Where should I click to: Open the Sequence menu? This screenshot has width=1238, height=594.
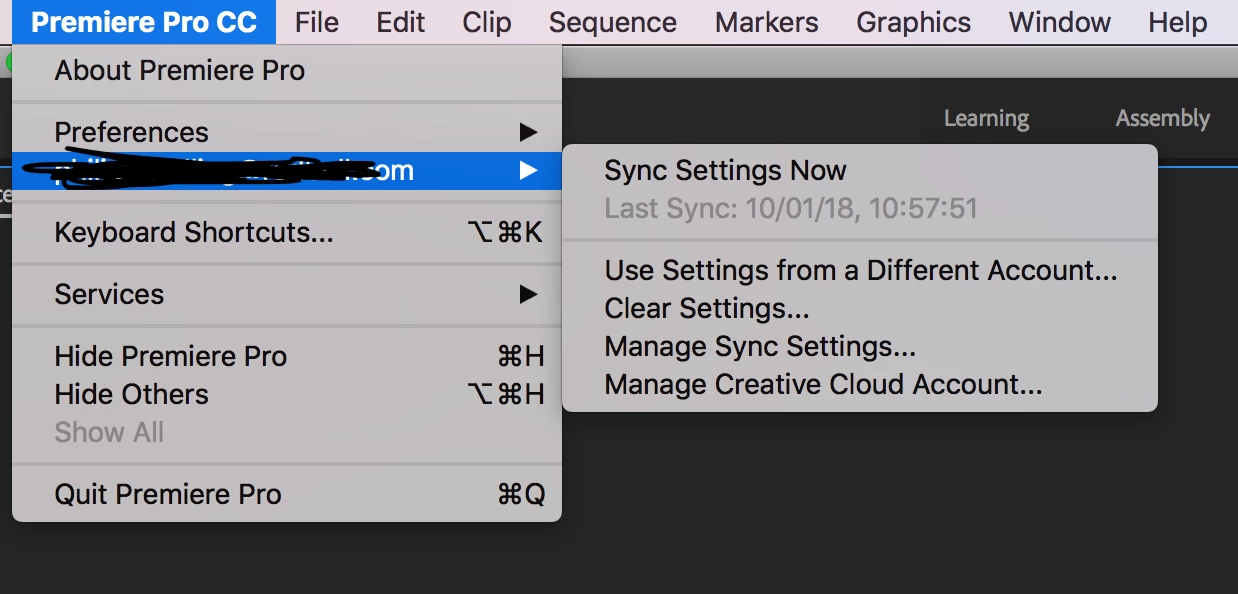[x=613, y=22]
